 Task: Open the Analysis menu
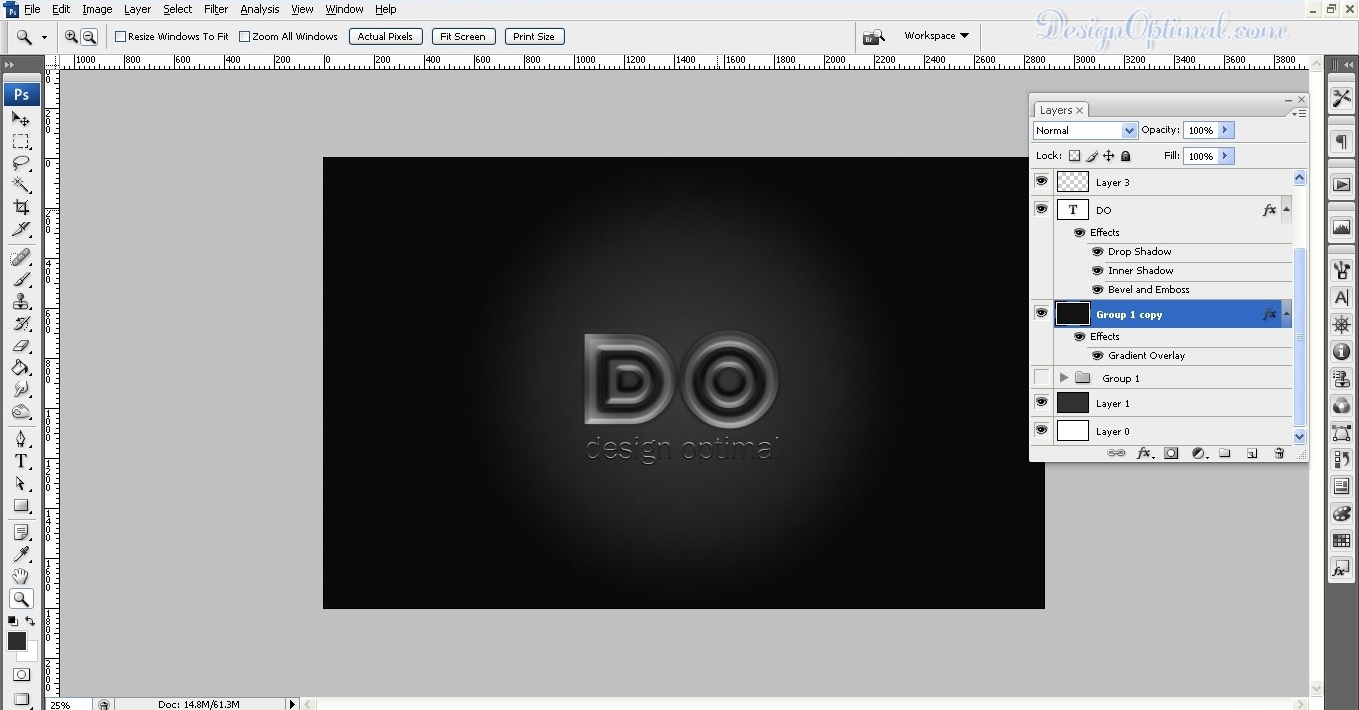click(x=260, y=9)
